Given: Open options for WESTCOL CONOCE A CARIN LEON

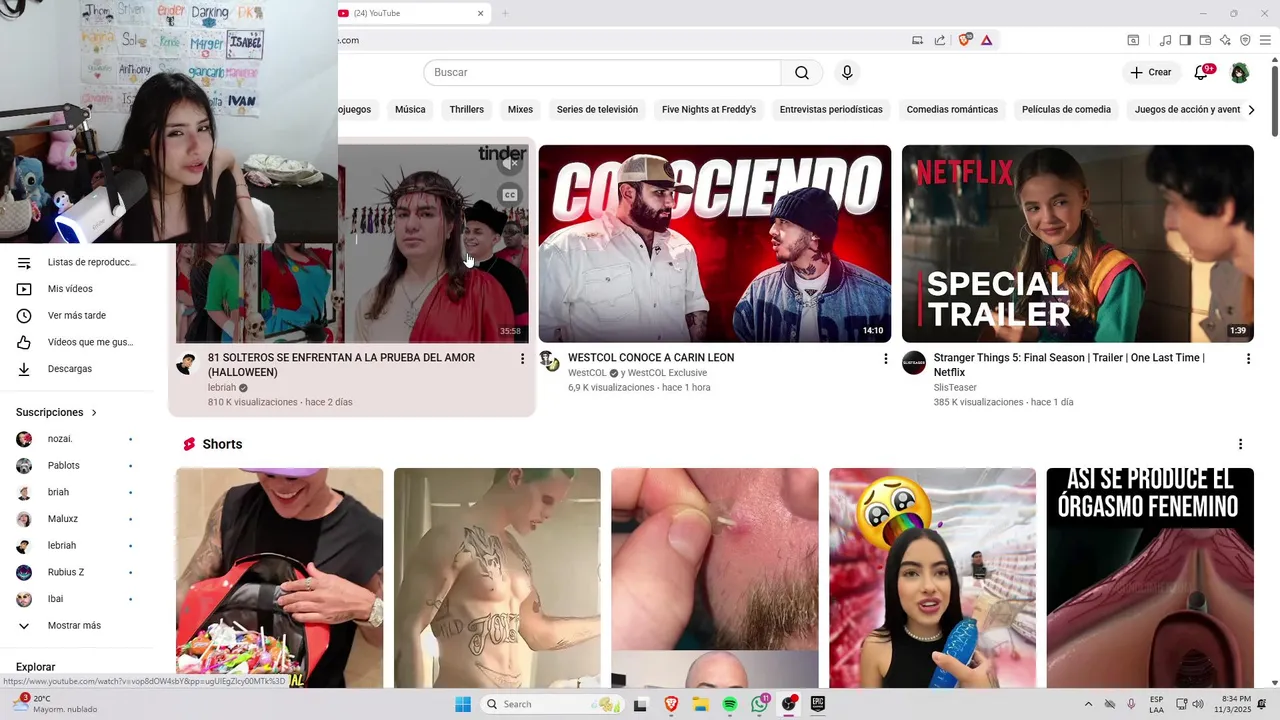Looking at the screenshot, I should coord(885,358).
